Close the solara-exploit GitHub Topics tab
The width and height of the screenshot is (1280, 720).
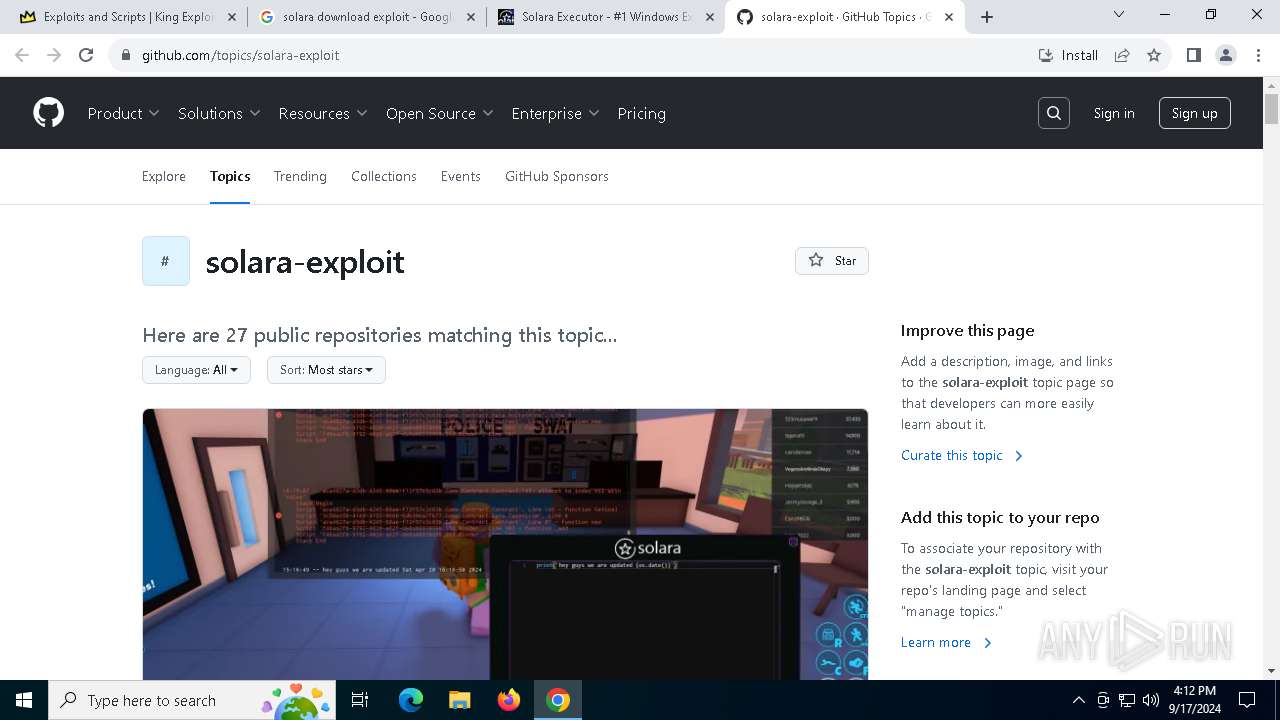click(949, 17)
